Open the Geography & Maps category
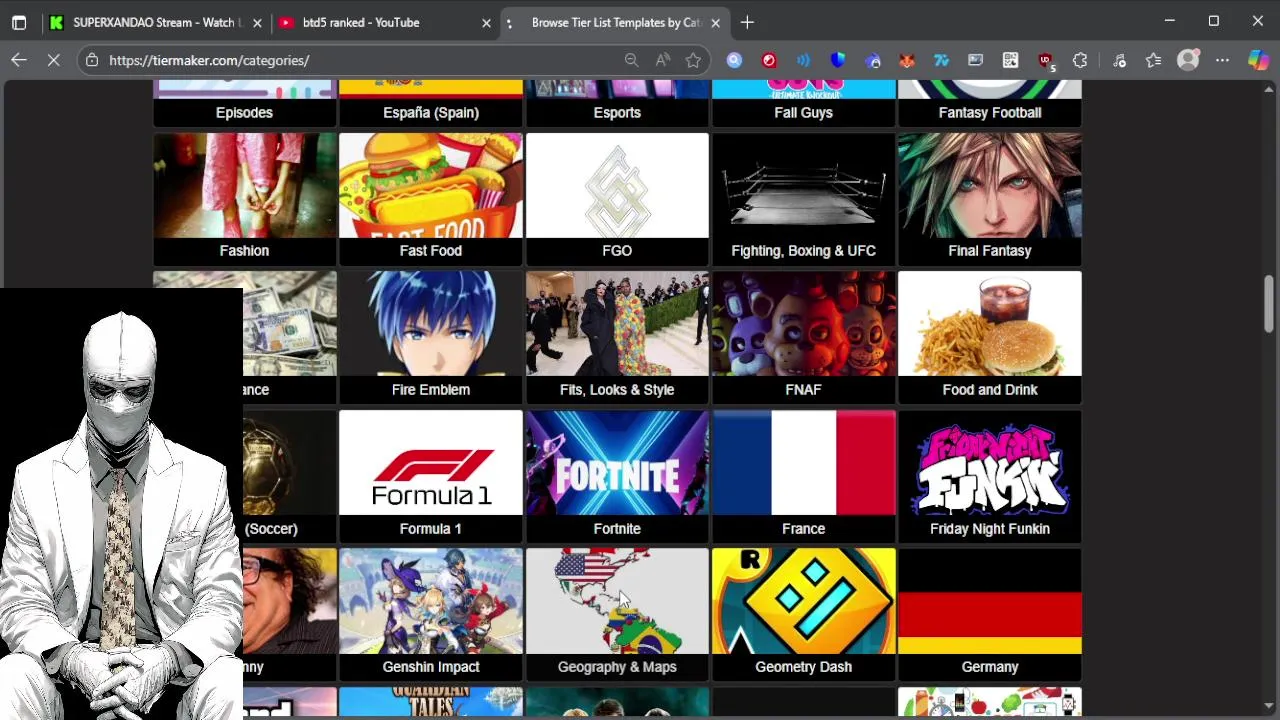This screenshot has width=1280, height=720. [617, 614]
